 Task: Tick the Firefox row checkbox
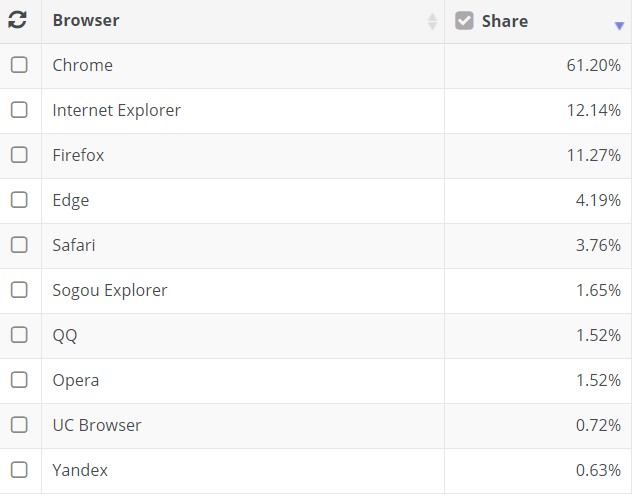pyautogui.click(x=19, y=155)
